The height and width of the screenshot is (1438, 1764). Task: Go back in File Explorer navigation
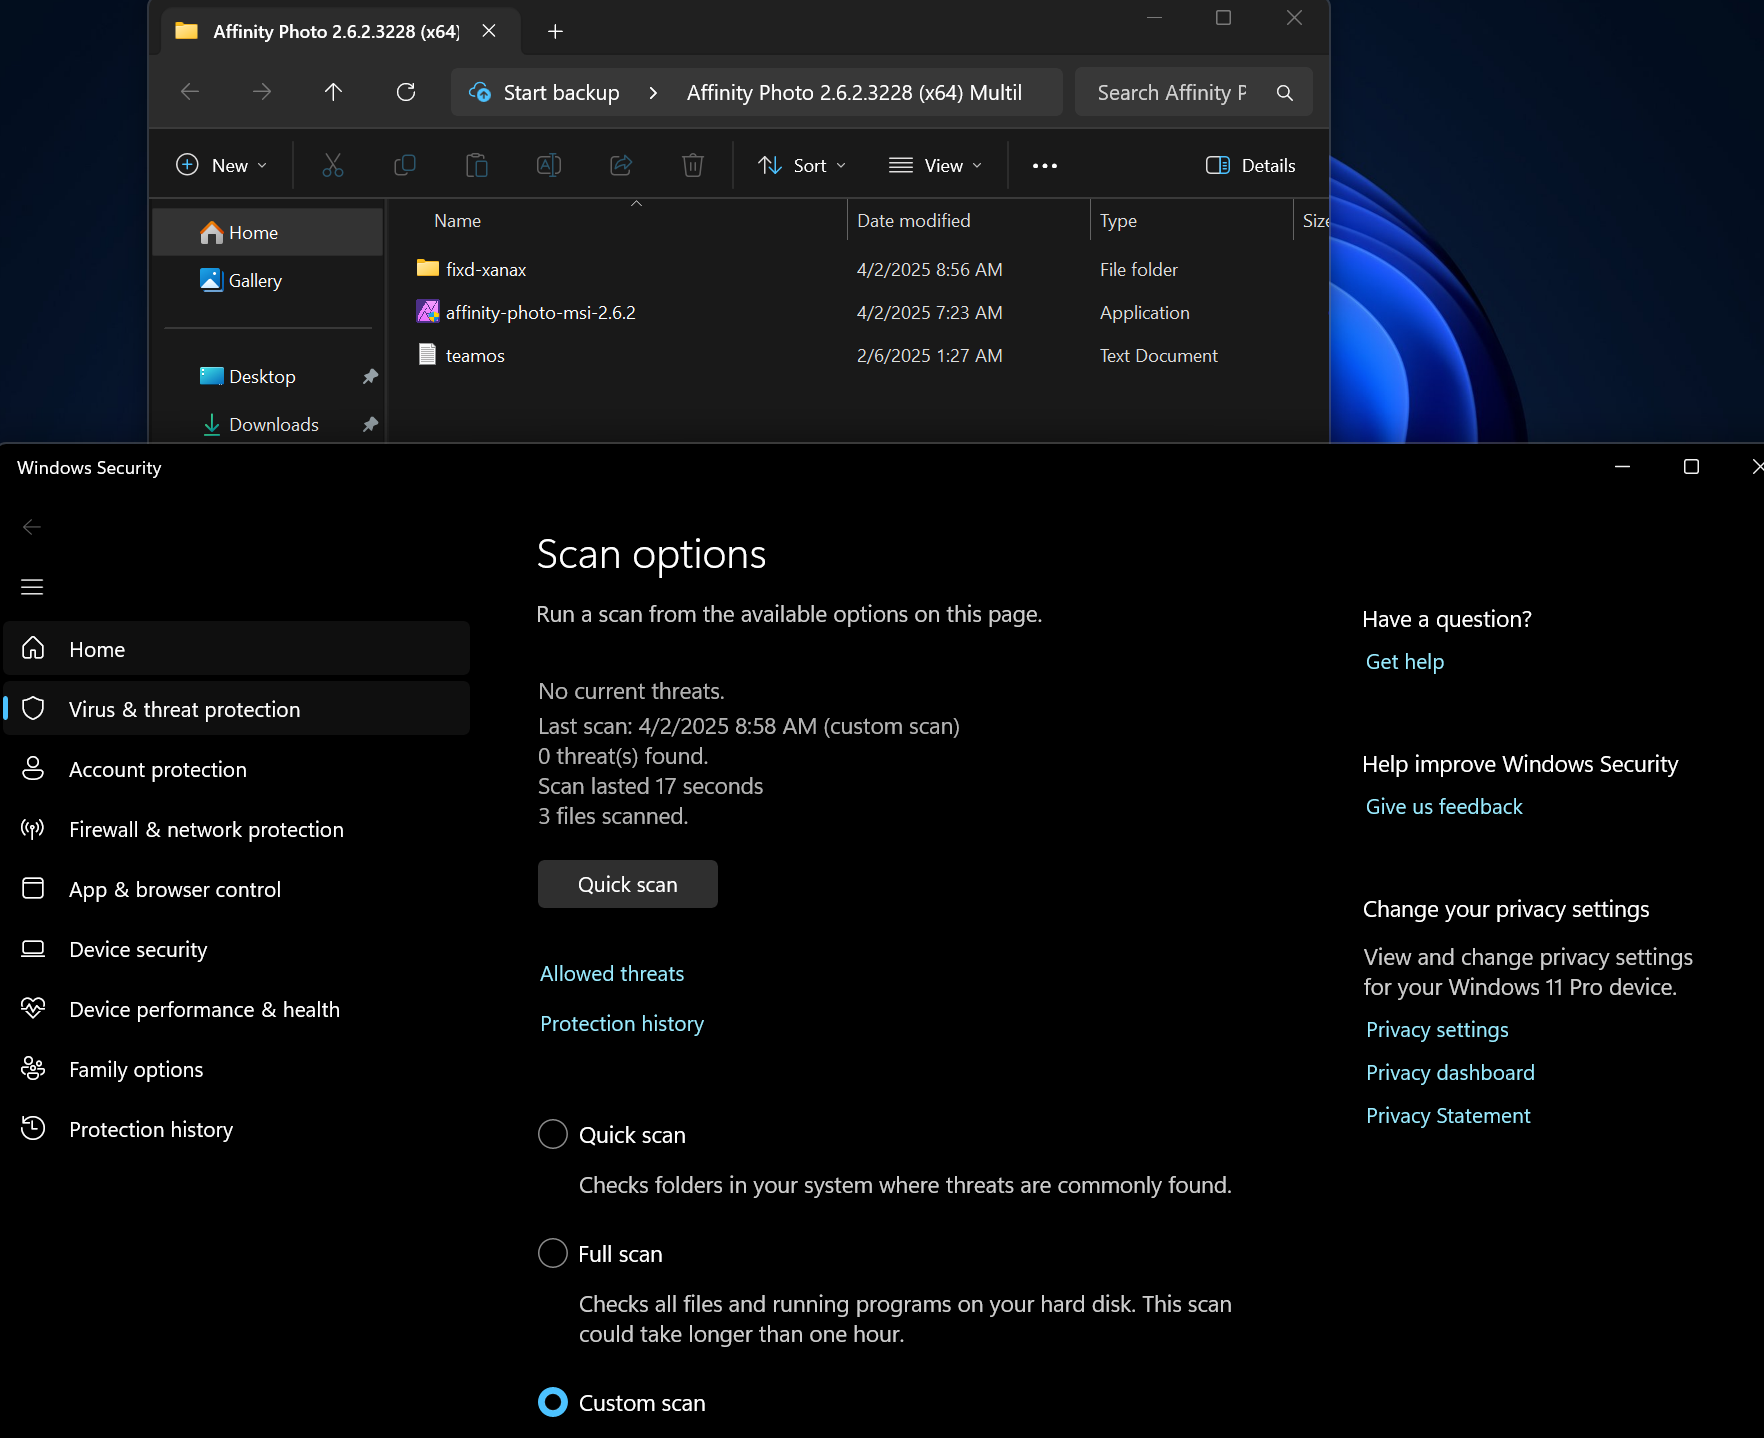(x=190, y=92)
